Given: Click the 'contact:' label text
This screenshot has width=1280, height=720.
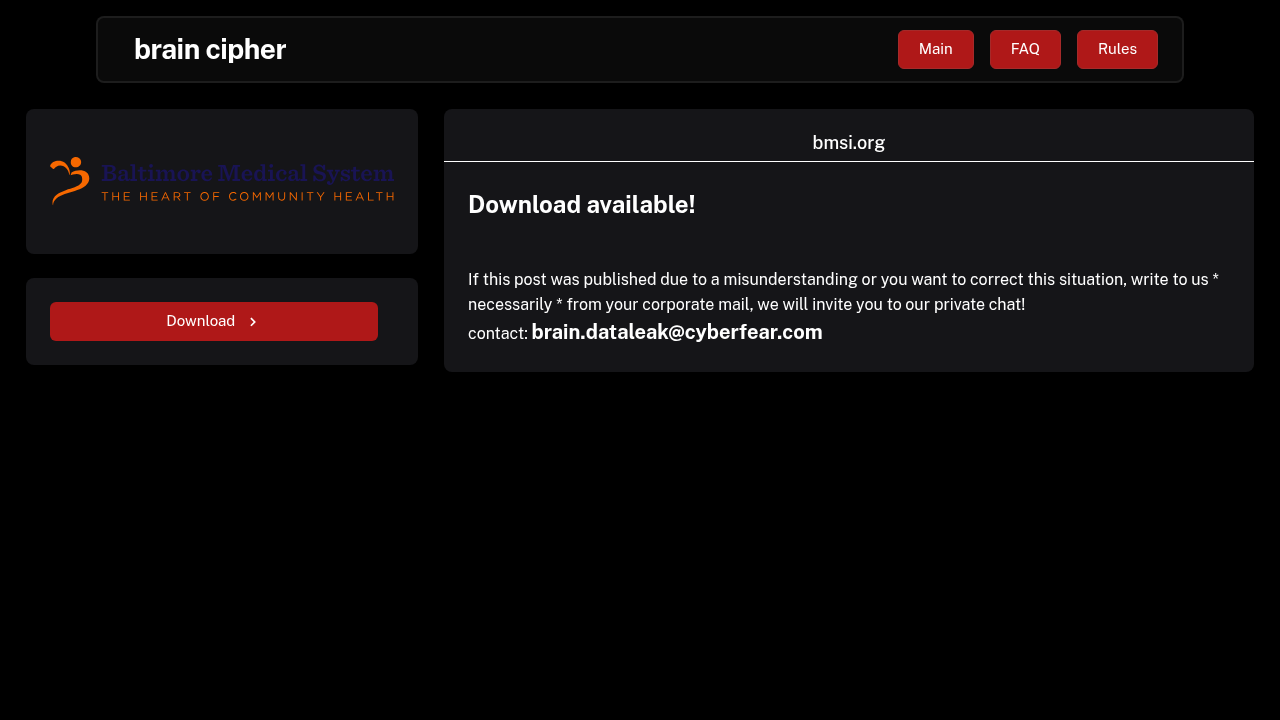Looking at the screenshot, I should [x=497, y=334].
